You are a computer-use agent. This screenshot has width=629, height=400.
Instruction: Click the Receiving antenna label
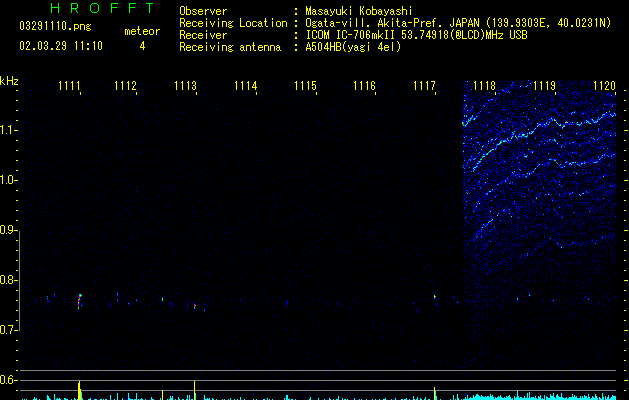pyautogui.click(x=230, y=47)
